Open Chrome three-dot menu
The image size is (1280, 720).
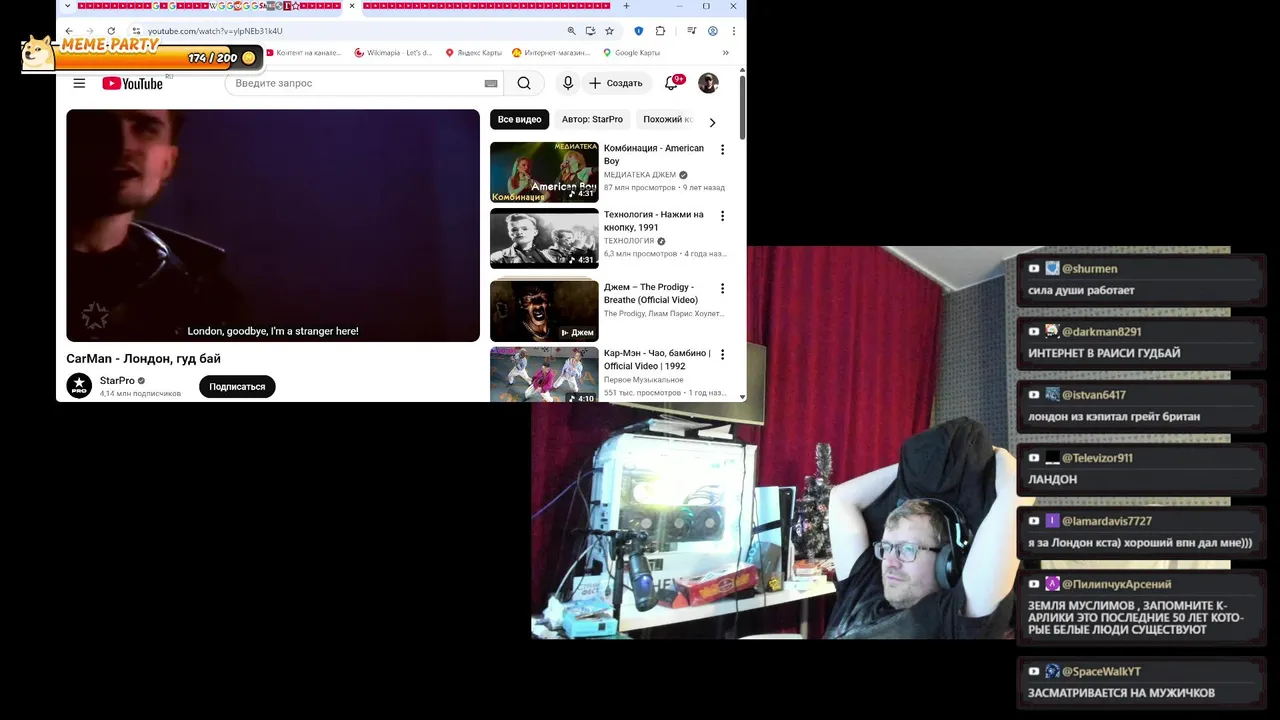pyautogui.click(x=733, y=31)
